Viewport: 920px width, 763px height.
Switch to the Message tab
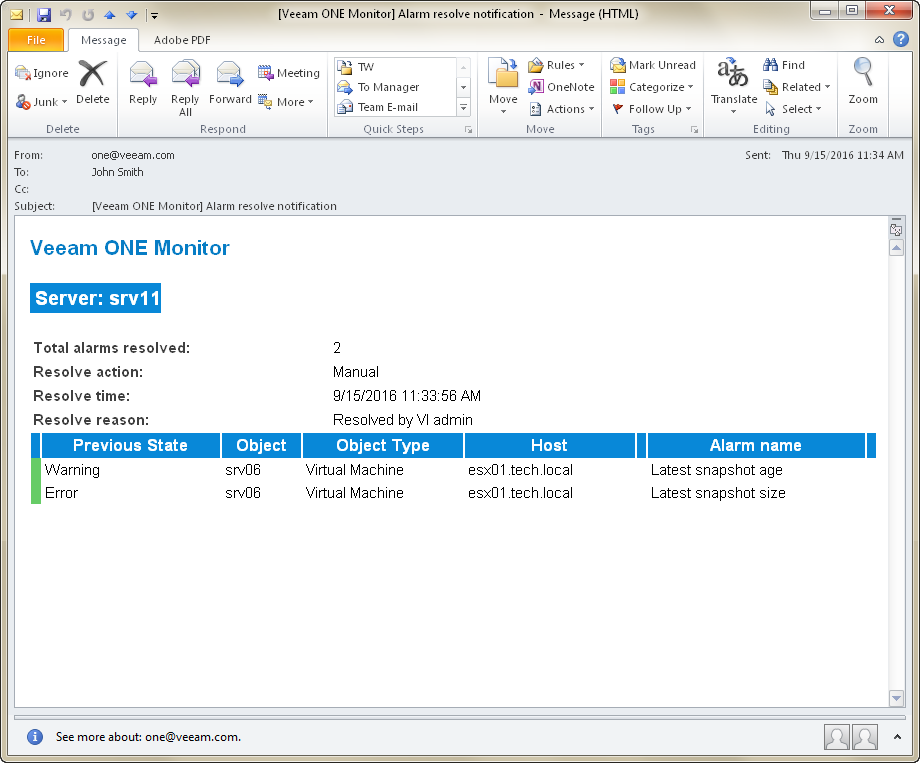[103, 40]
